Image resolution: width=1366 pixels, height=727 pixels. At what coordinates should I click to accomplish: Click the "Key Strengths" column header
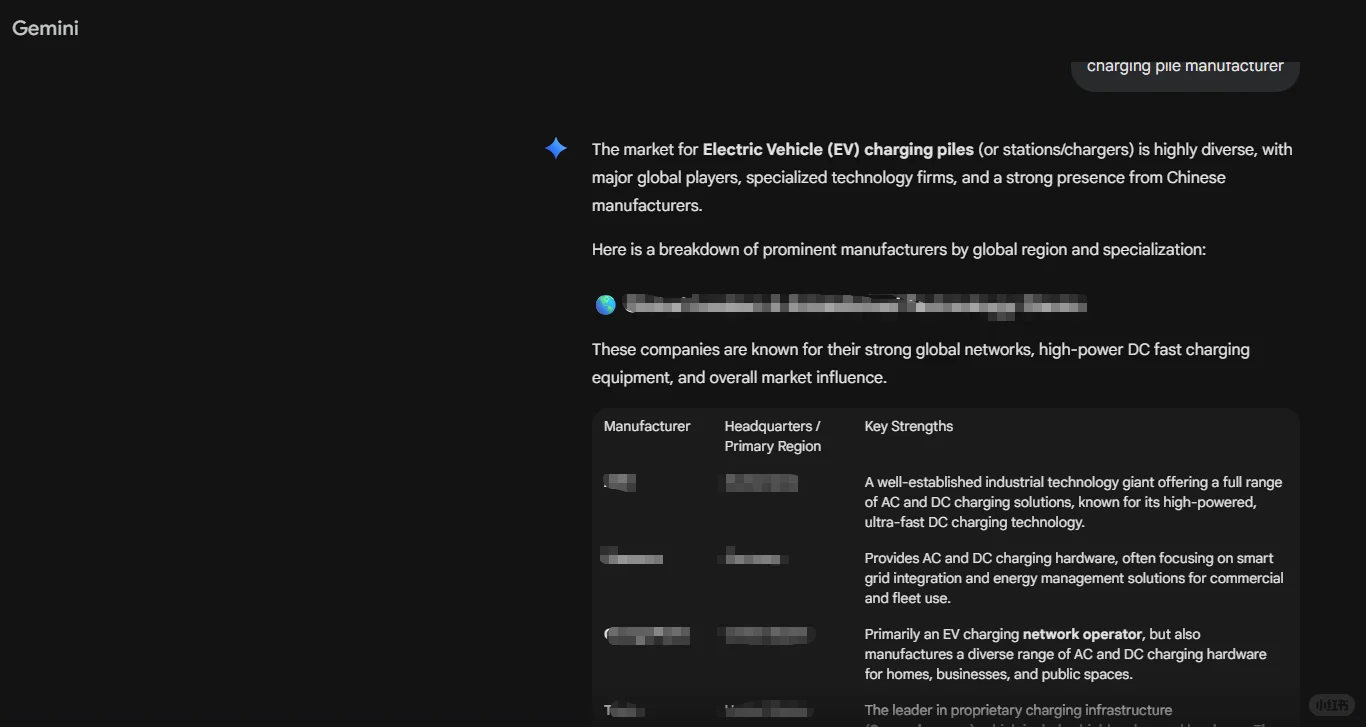pyautogui.click(x=909, y=426)
